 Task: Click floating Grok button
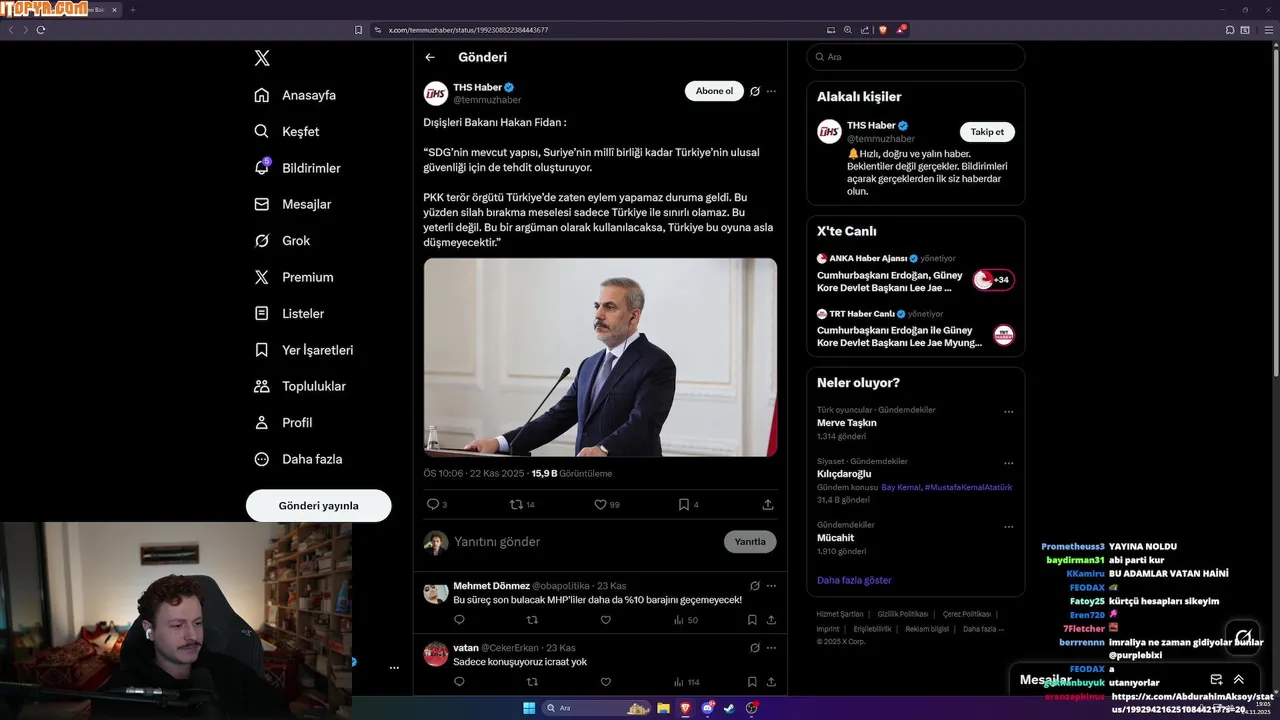[1243, 636]
